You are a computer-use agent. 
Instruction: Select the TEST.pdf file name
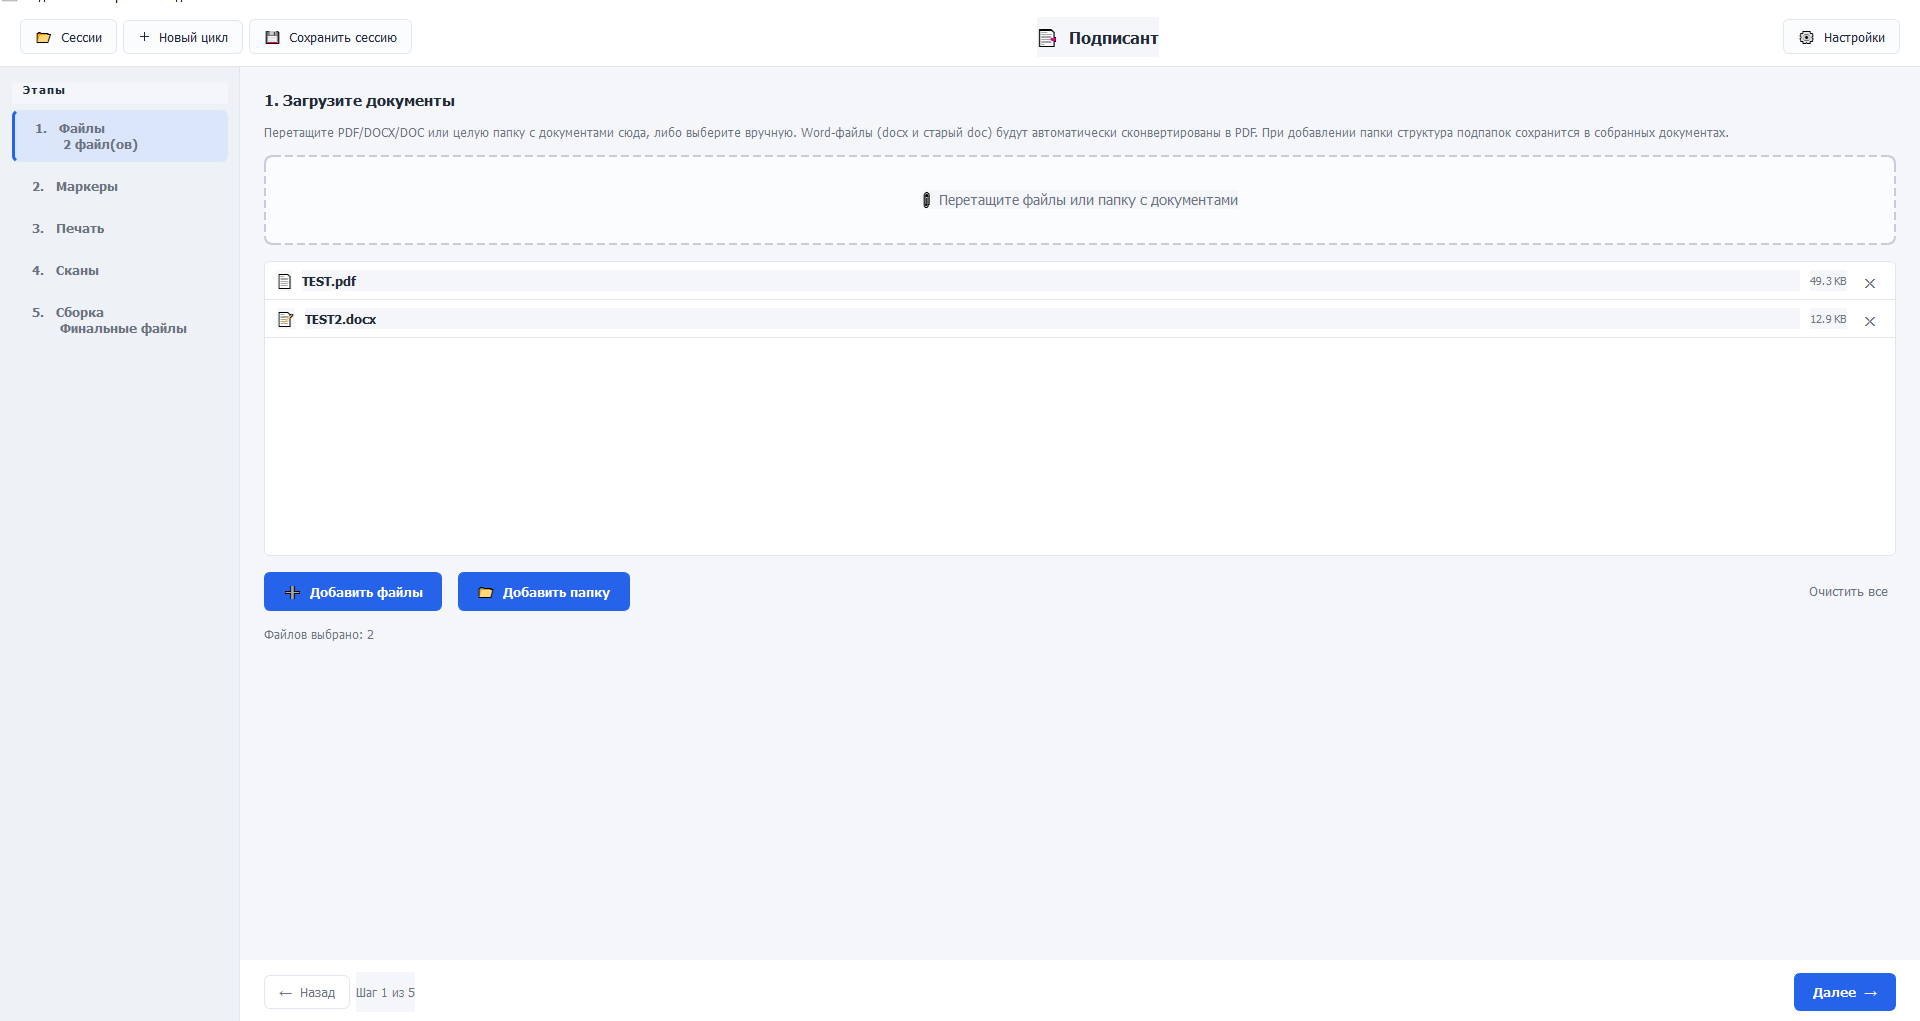(x=329, y=282)
